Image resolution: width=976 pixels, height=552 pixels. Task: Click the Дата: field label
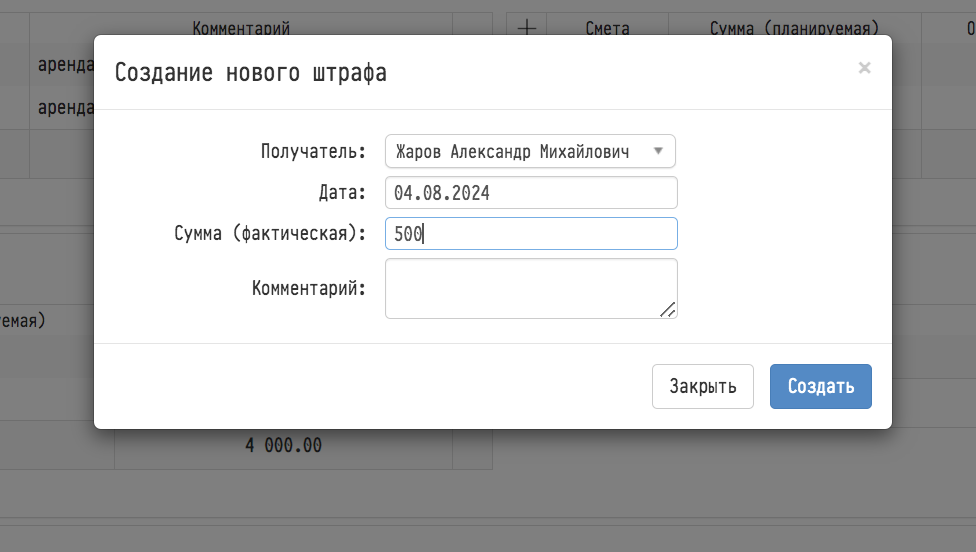tap(342, 193)
